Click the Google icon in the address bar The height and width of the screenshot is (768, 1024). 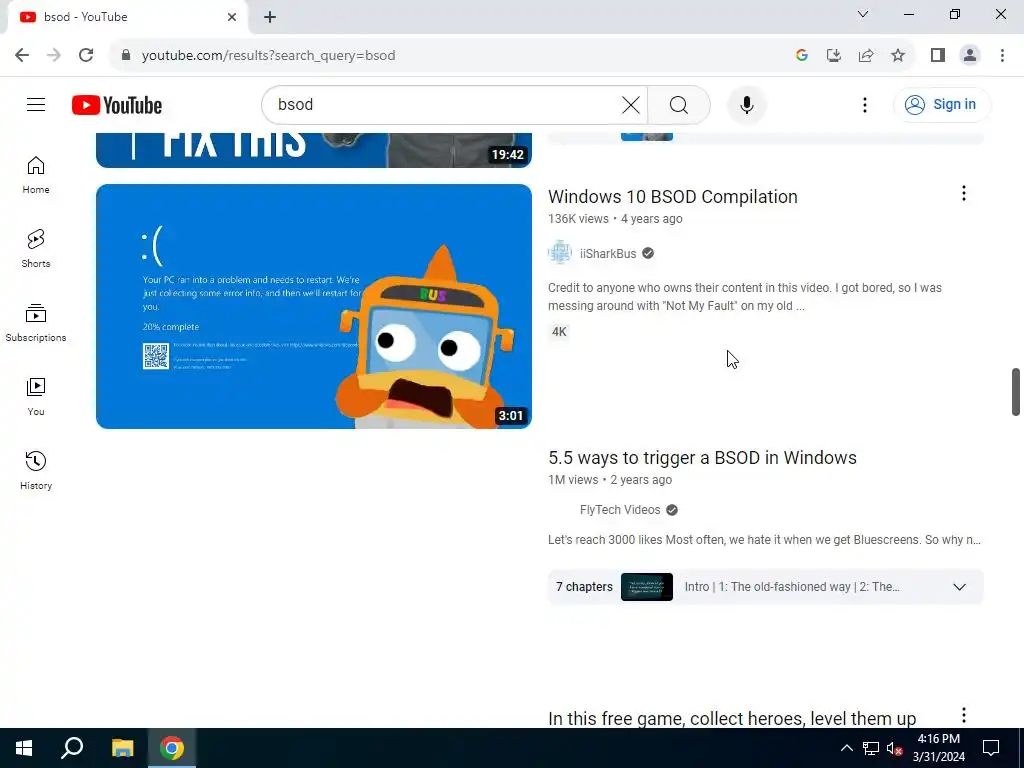coord(802,56)
